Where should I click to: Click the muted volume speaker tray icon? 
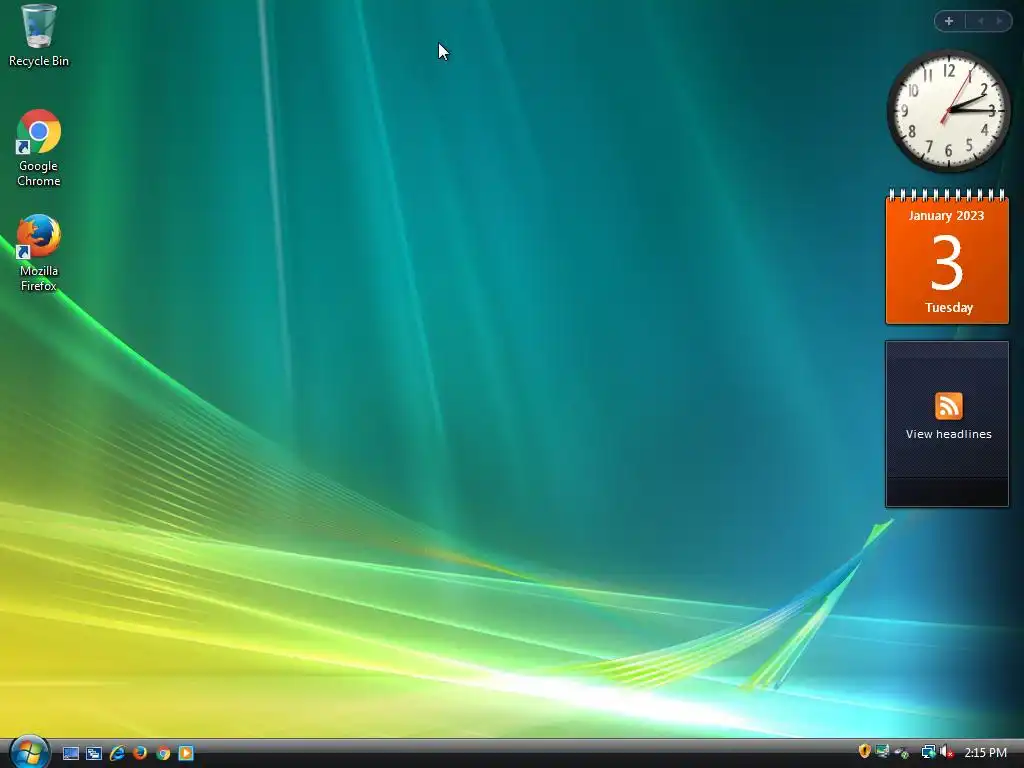(x=946, y=752)
